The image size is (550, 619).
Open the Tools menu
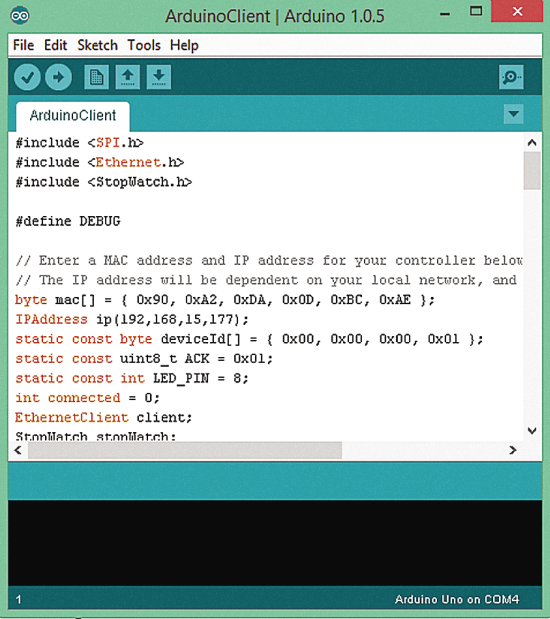pos(144,45)
